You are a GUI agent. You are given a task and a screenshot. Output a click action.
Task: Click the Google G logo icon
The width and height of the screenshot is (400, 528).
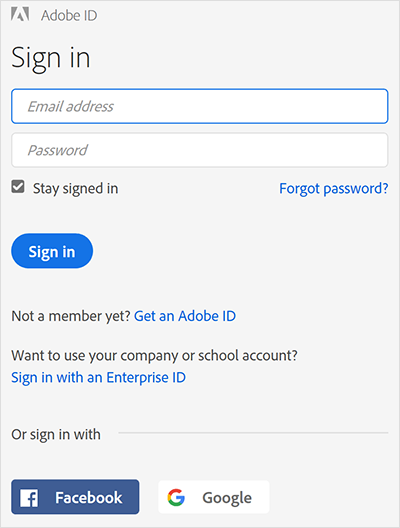click(x=176, y=497)
